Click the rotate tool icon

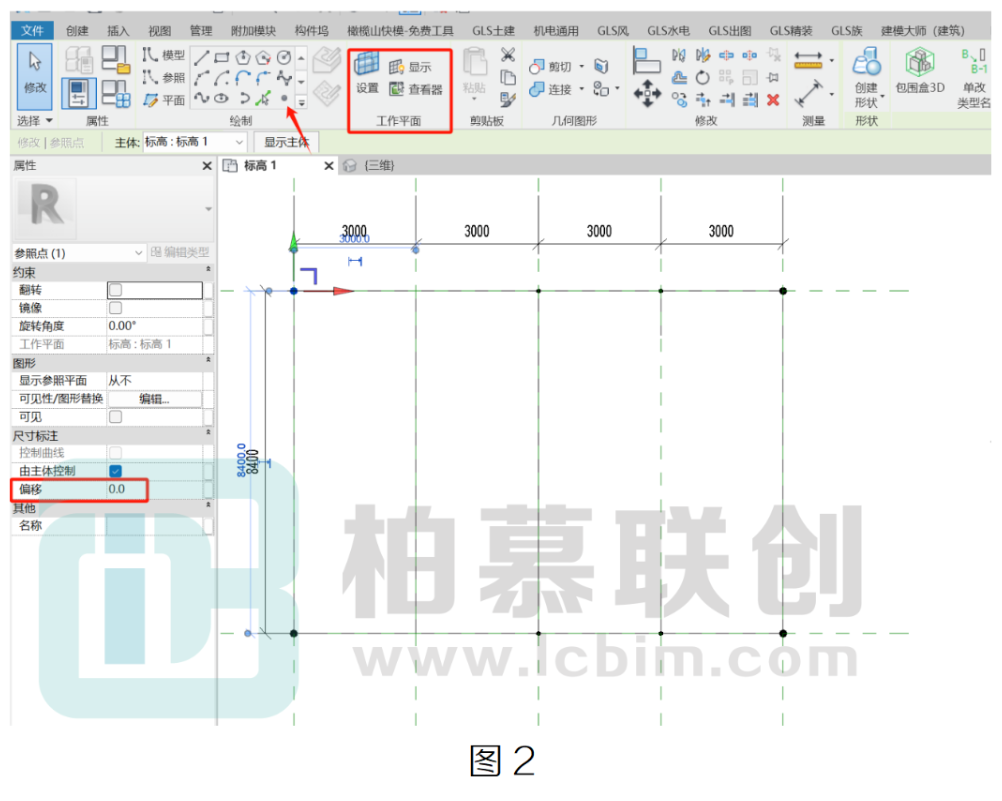pos(702,77)
